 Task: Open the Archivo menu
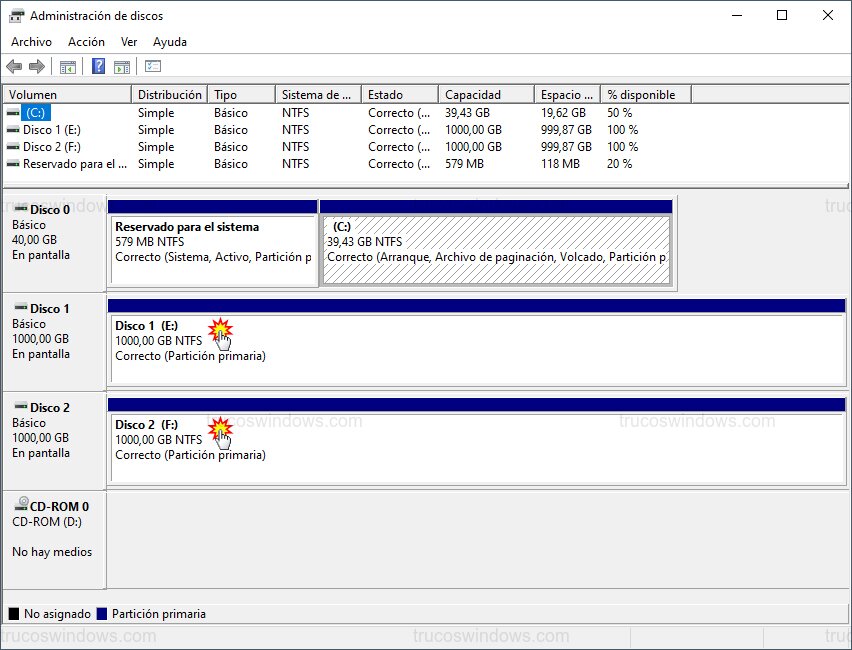31,42
